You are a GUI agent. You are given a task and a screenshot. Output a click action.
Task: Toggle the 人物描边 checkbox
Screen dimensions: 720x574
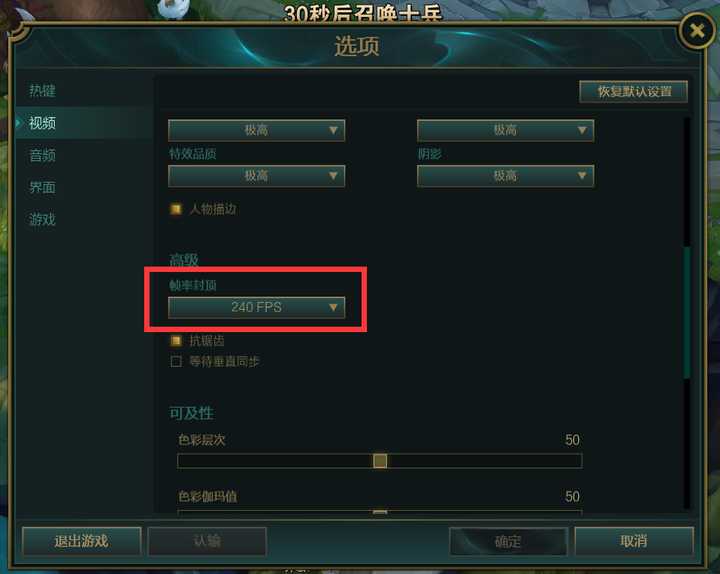coord(175,209)
